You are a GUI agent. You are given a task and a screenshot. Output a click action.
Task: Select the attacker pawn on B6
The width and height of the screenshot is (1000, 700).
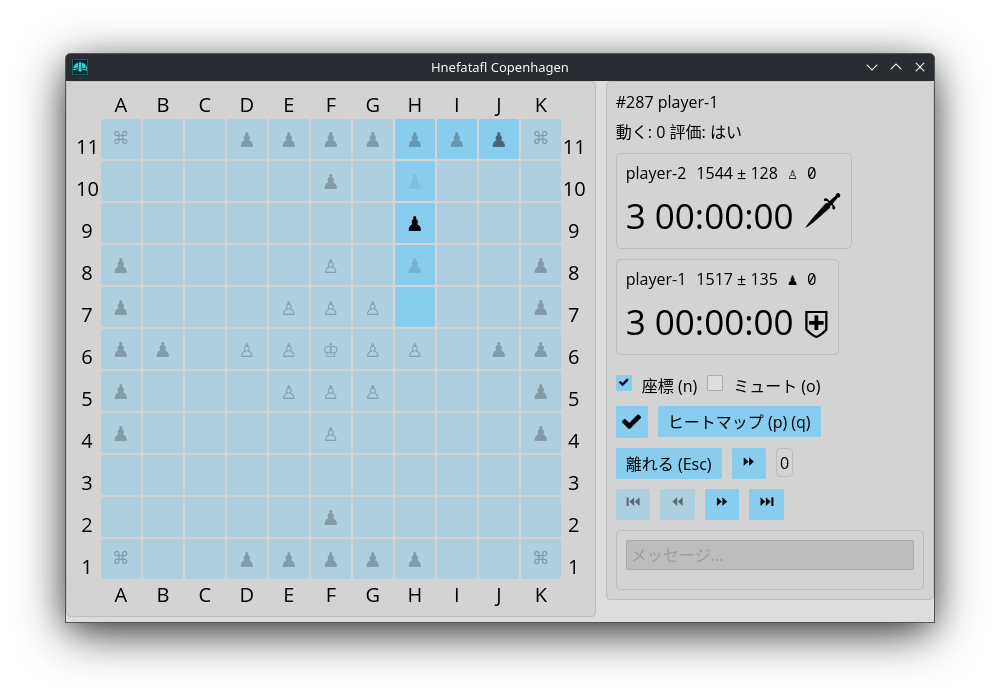(163, 350)
